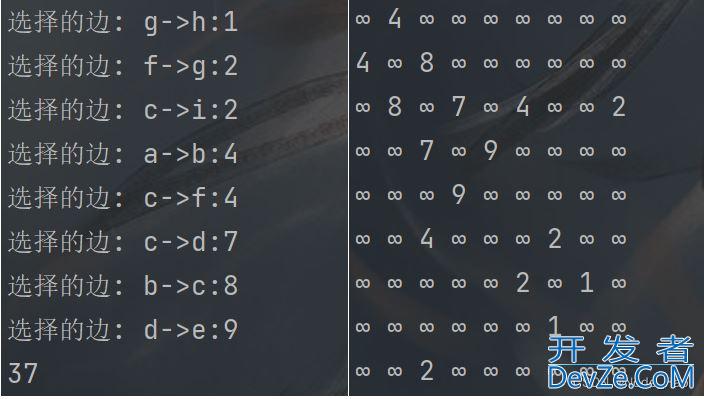Select the edge line f->g:2
The width and height of the screenshot is (704, 399).
(x=123, y=66)
